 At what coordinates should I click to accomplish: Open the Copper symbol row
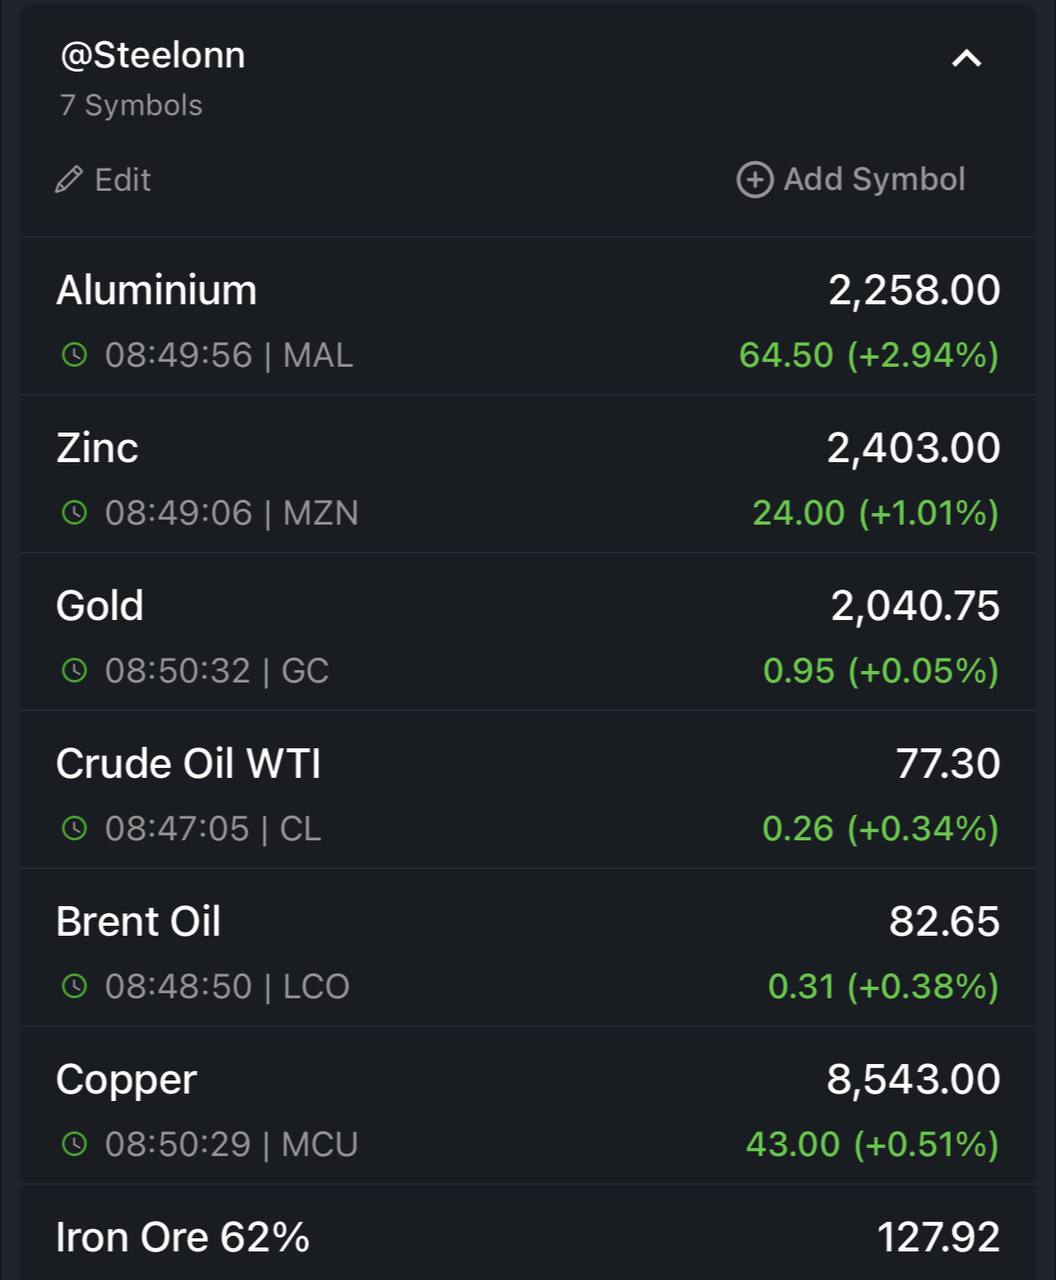click(528, 1106)
